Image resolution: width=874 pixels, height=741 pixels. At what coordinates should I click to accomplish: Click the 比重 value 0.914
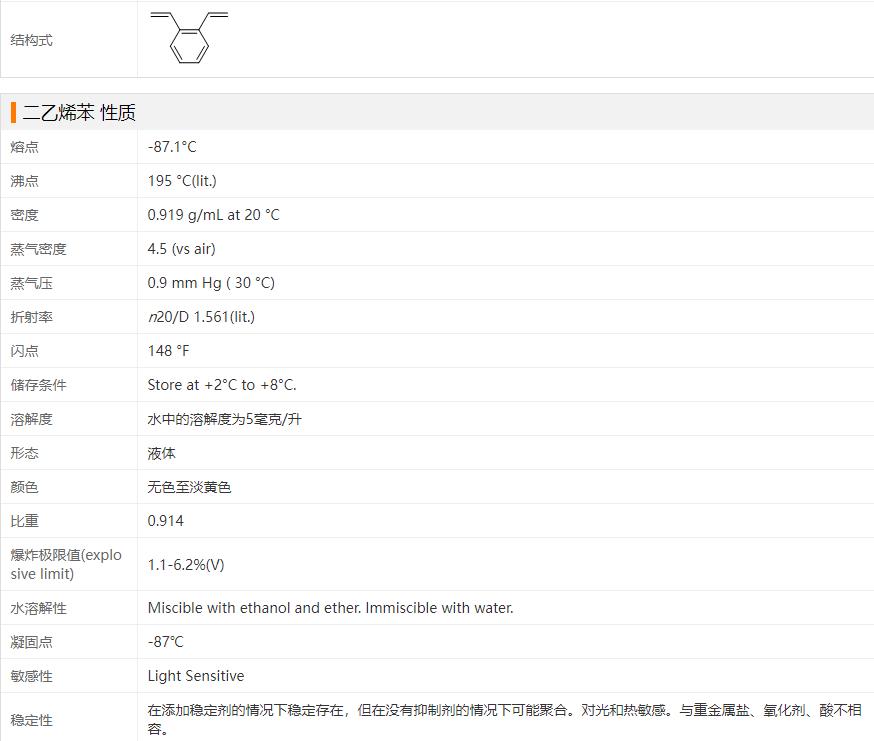[166, 521]
